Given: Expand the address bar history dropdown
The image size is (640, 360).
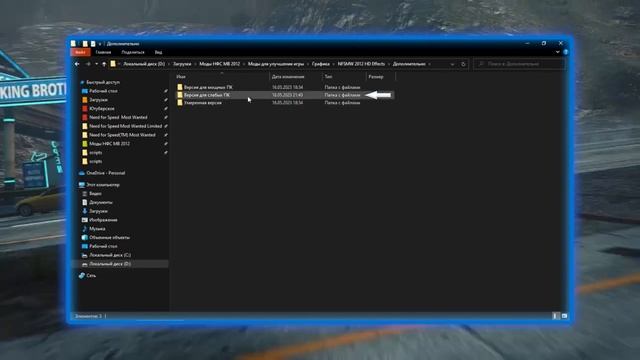Looking at the screenshot, I should (452, 64).
